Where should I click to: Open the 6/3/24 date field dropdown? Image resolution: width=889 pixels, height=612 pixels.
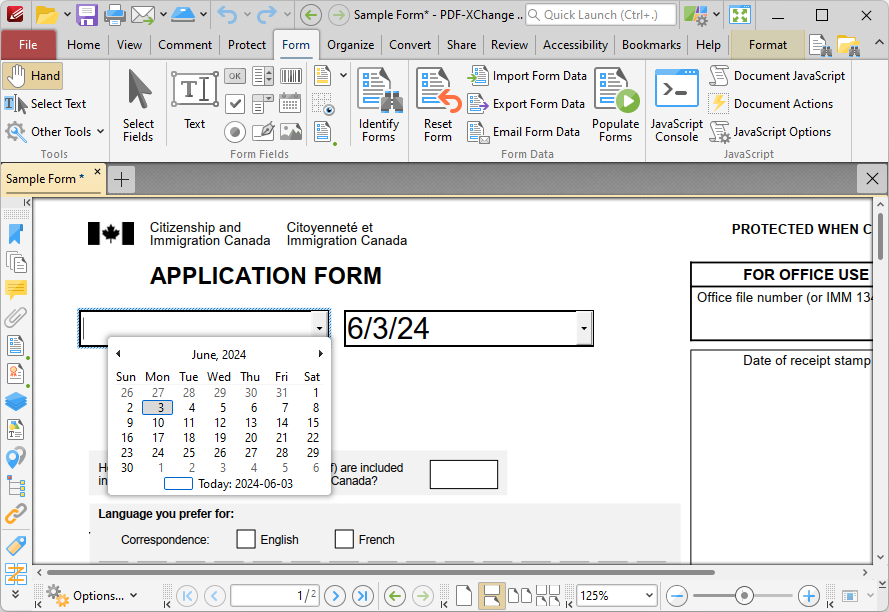(x=584, y=328)
